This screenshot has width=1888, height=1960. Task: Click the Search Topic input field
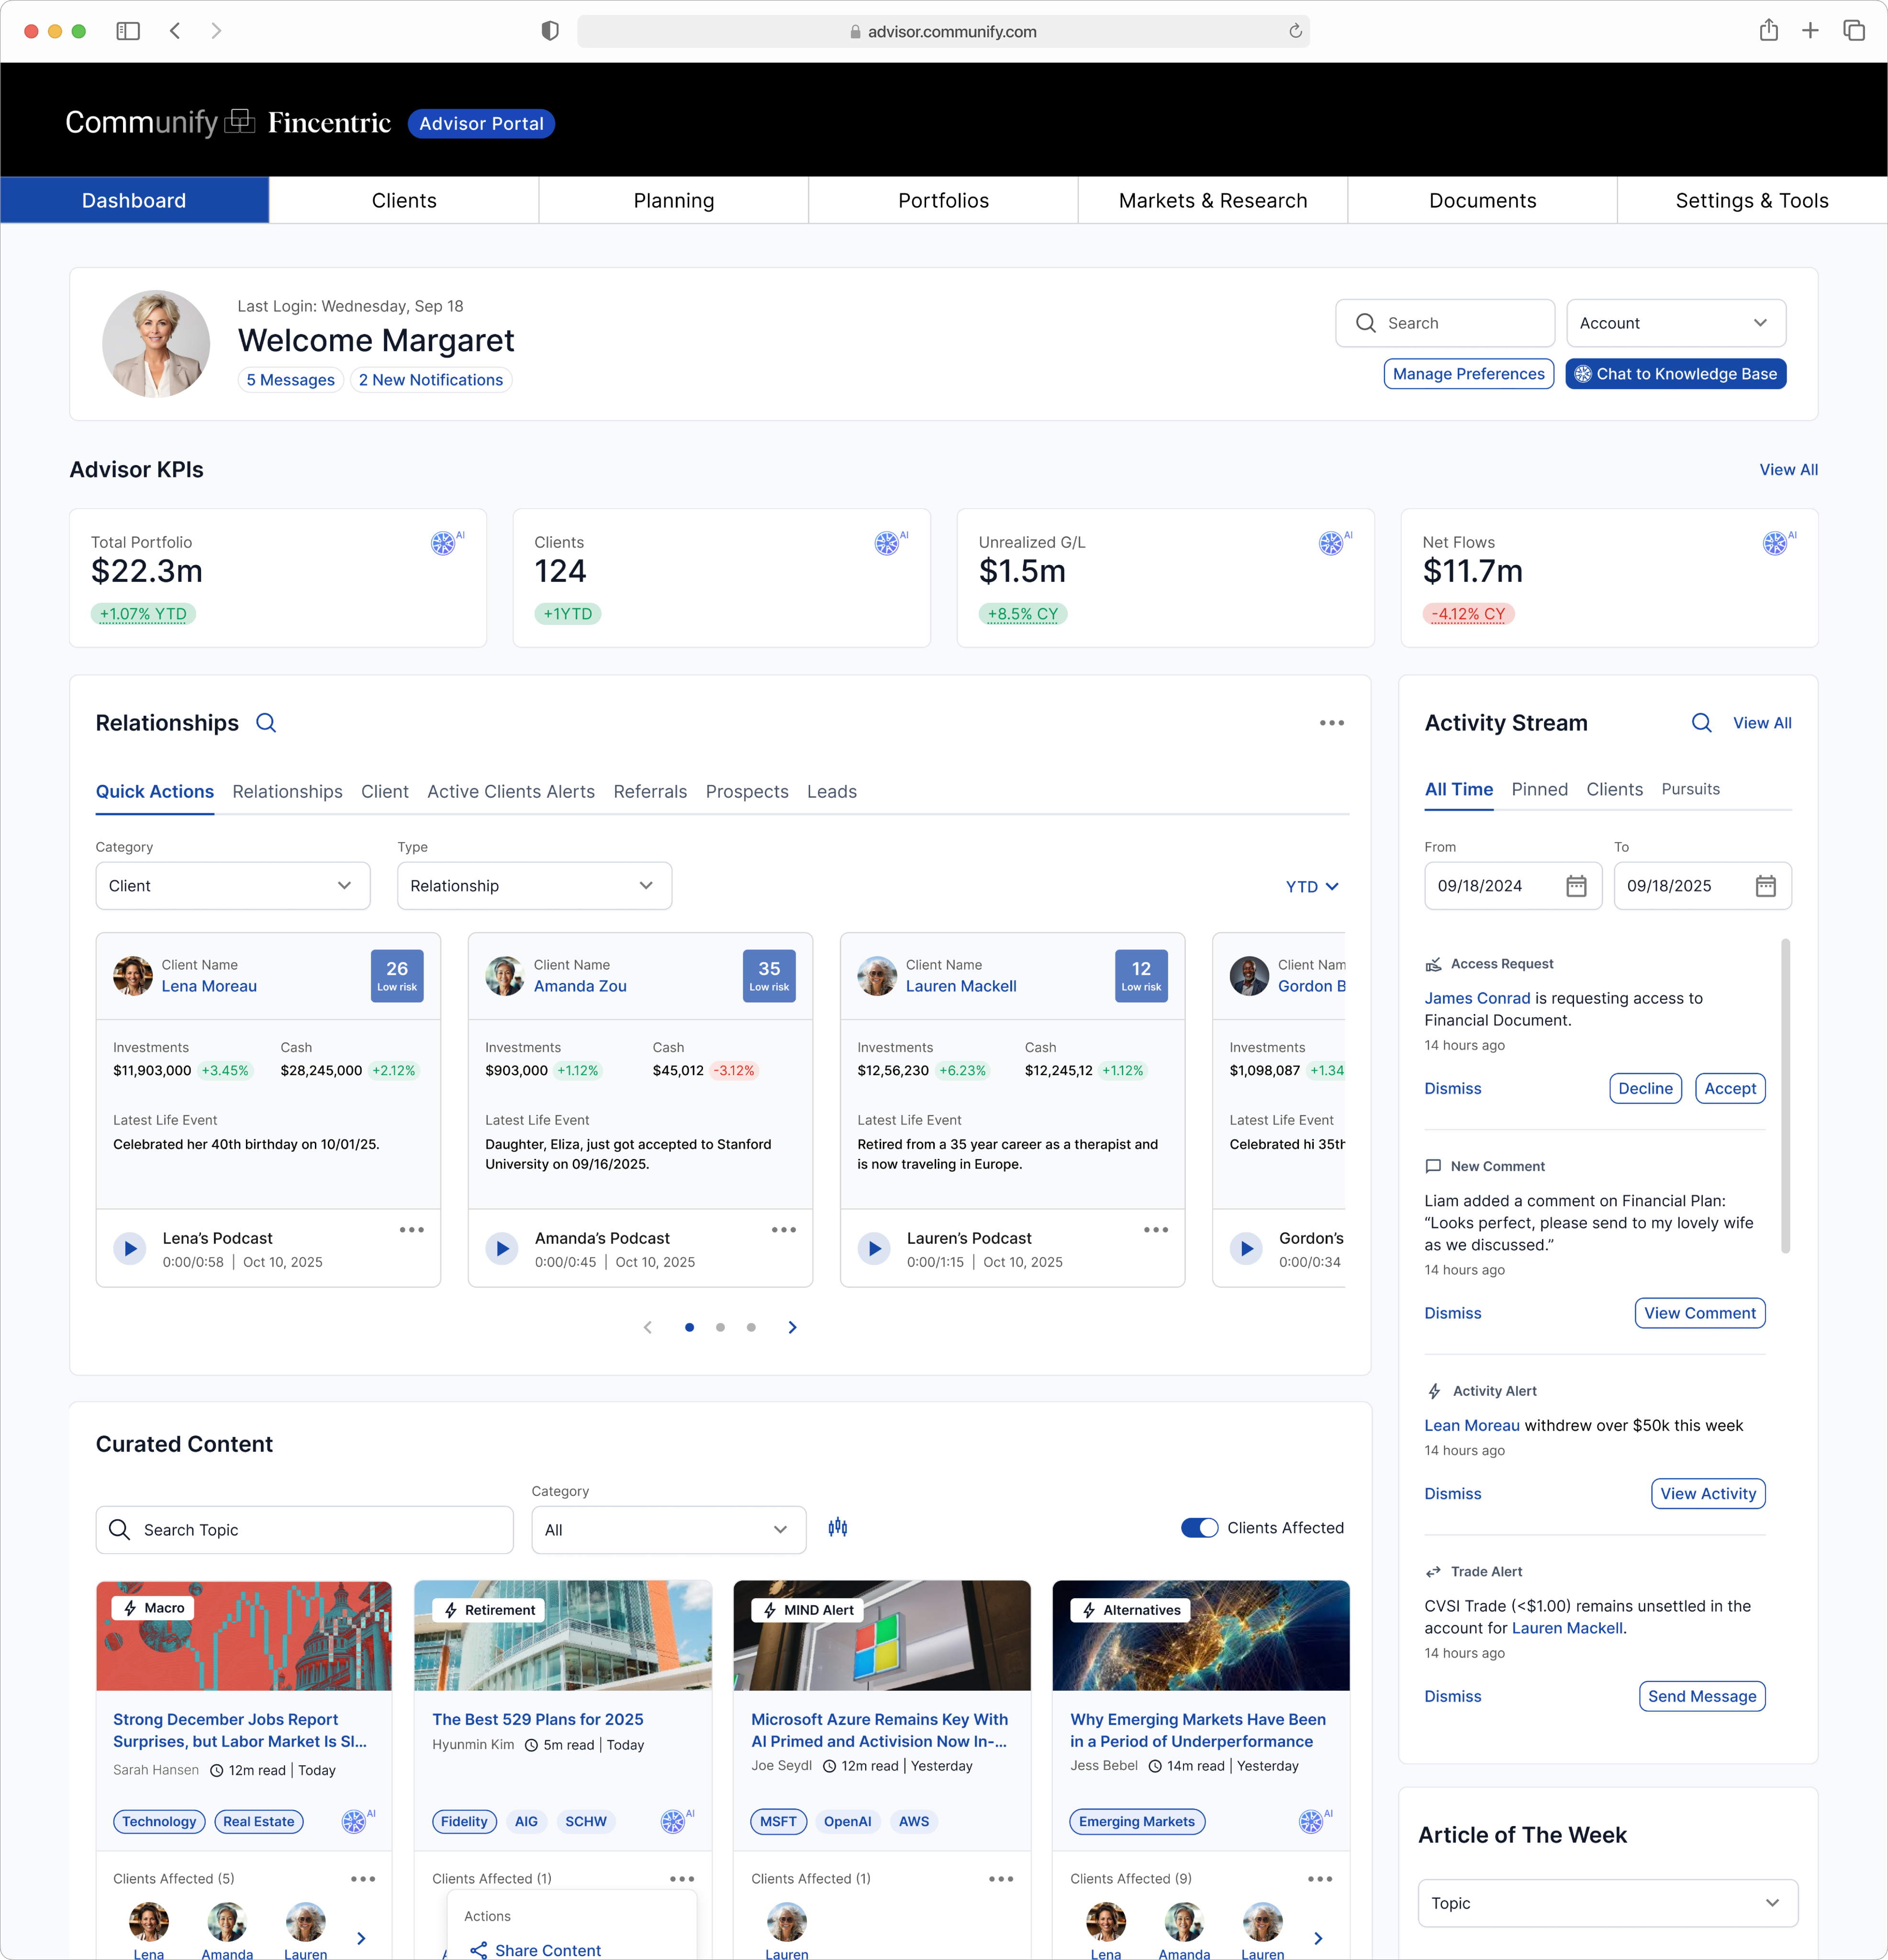[305, 1529]
